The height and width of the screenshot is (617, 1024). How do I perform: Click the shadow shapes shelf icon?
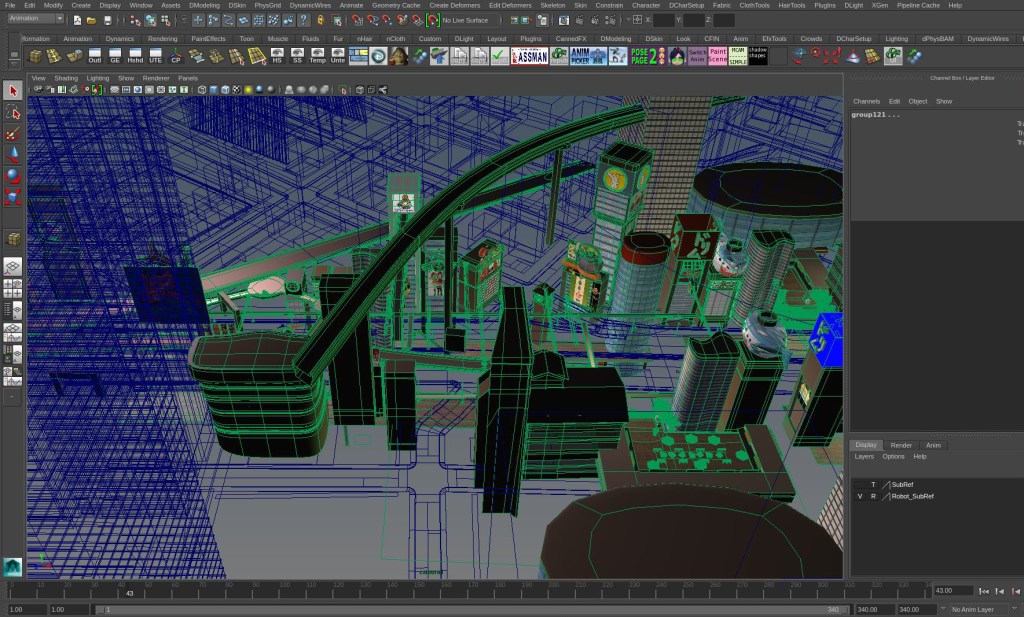click(x=758, y=56)
